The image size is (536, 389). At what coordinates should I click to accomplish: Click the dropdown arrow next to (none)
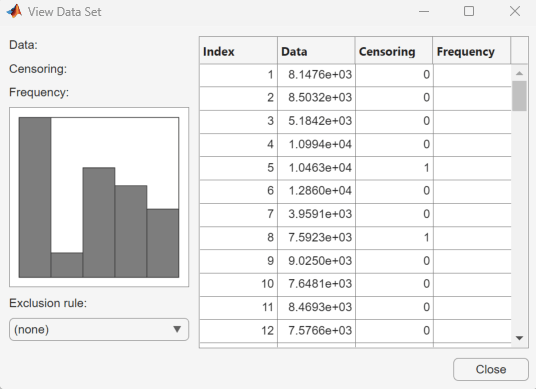[177, 329]
